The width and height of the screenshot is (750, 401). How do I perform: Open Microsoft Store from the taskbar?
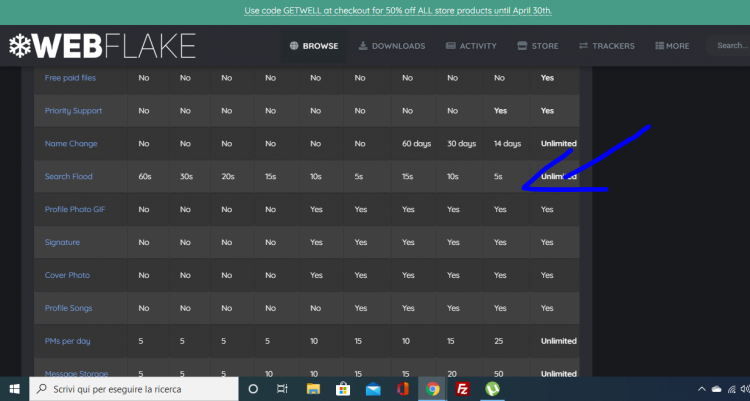pos(343,388)
